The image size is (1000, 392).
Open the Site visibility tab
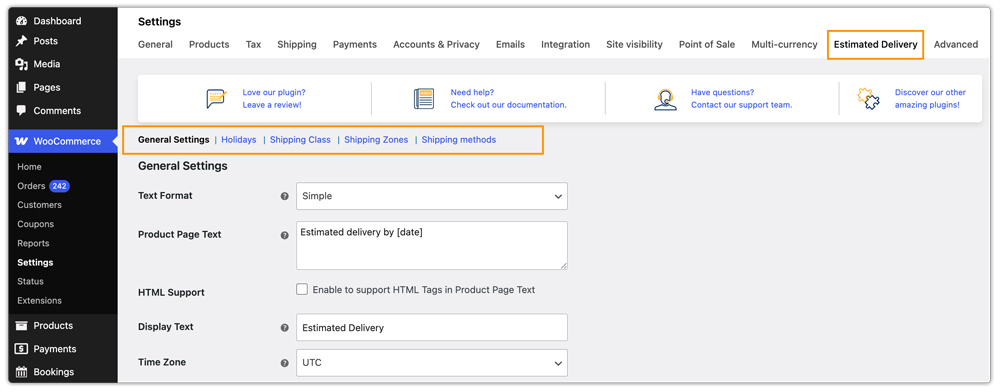click(635, 45)
